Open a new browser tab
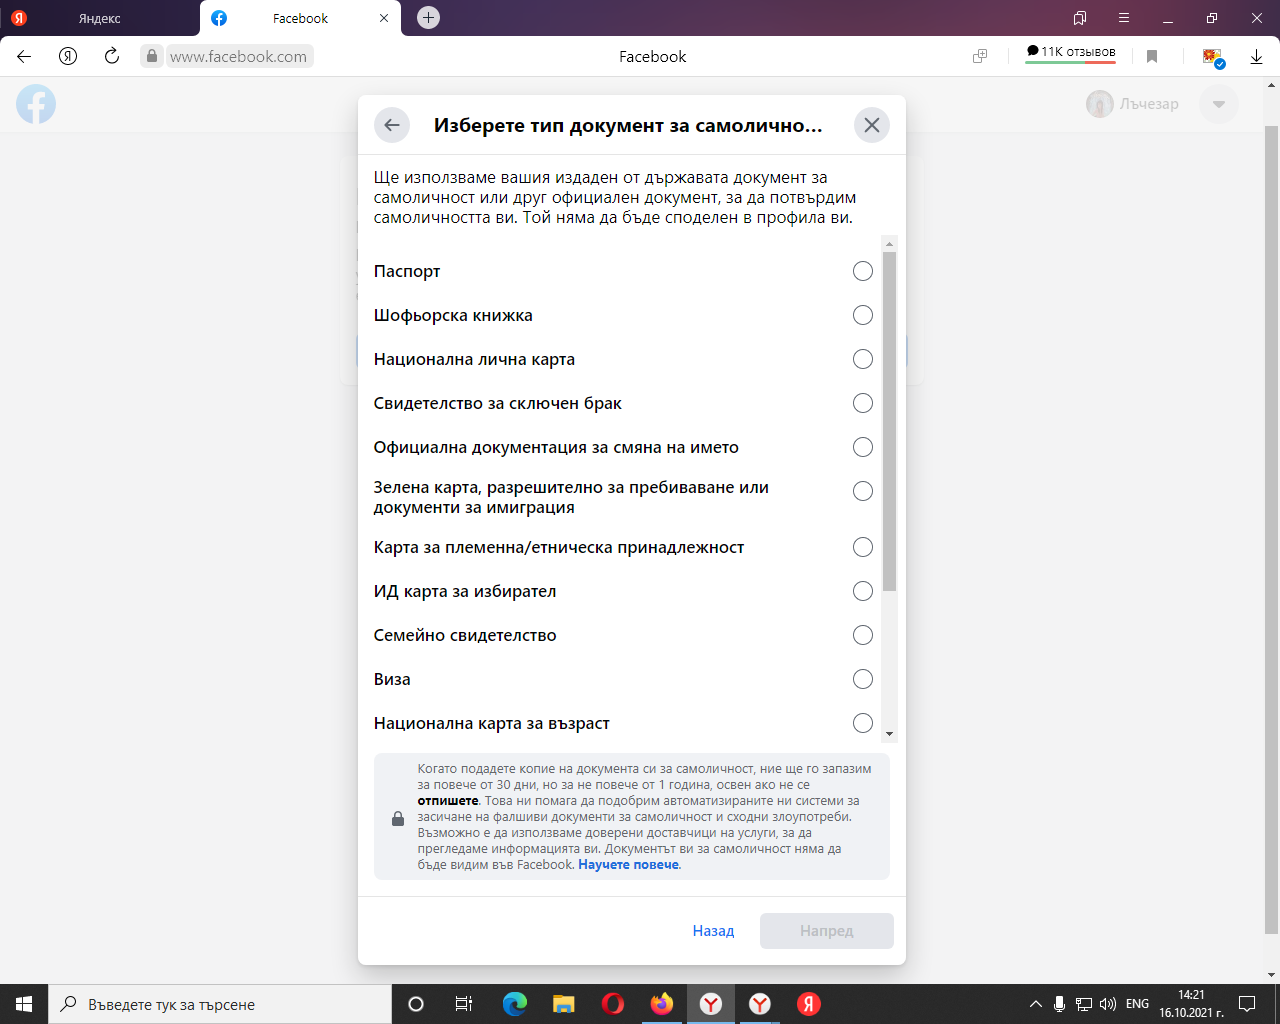 pyautogui.click(x=428, y=18)
